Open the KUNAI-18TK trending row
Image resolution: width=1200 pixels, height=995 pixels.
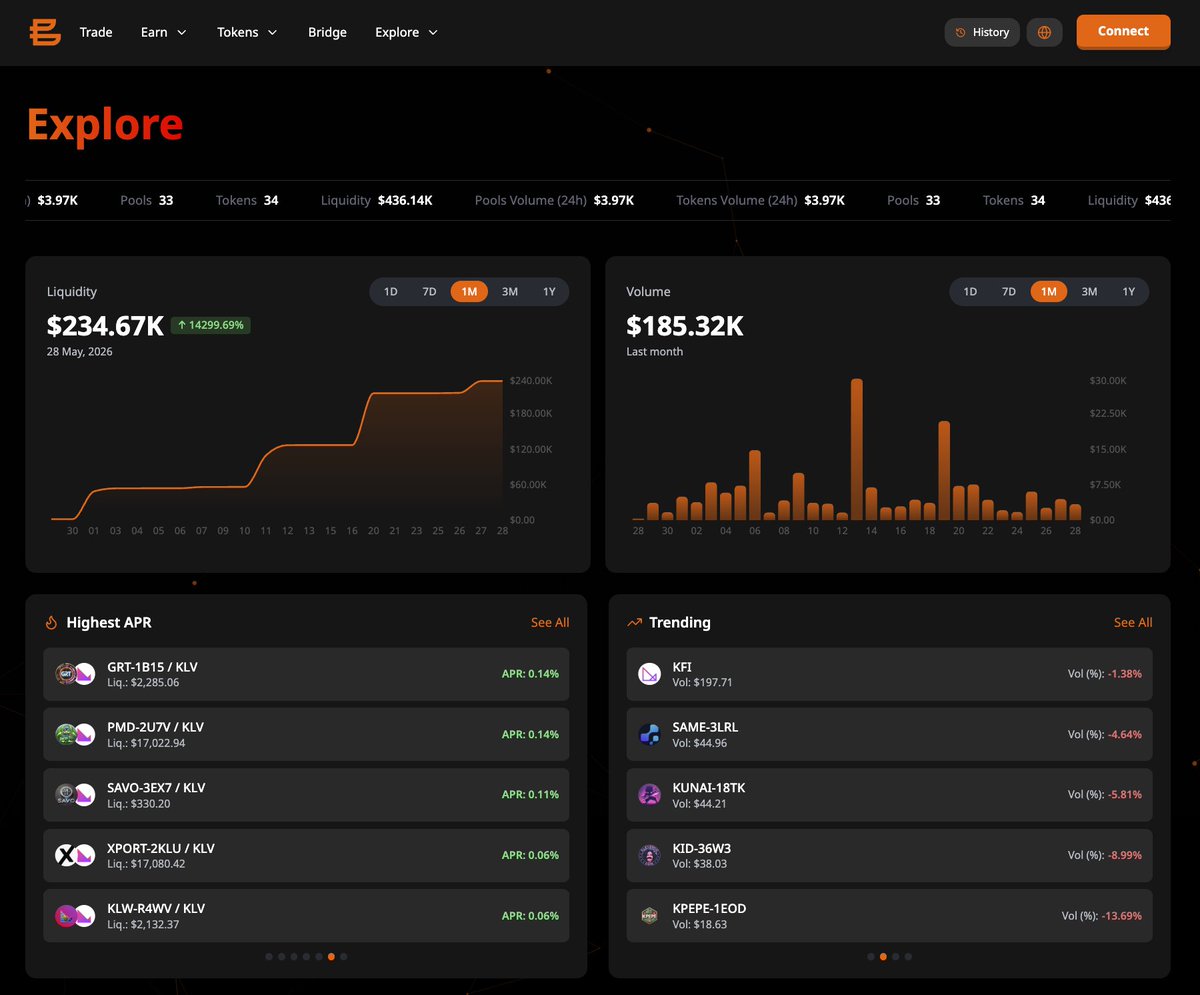[889, 795]
